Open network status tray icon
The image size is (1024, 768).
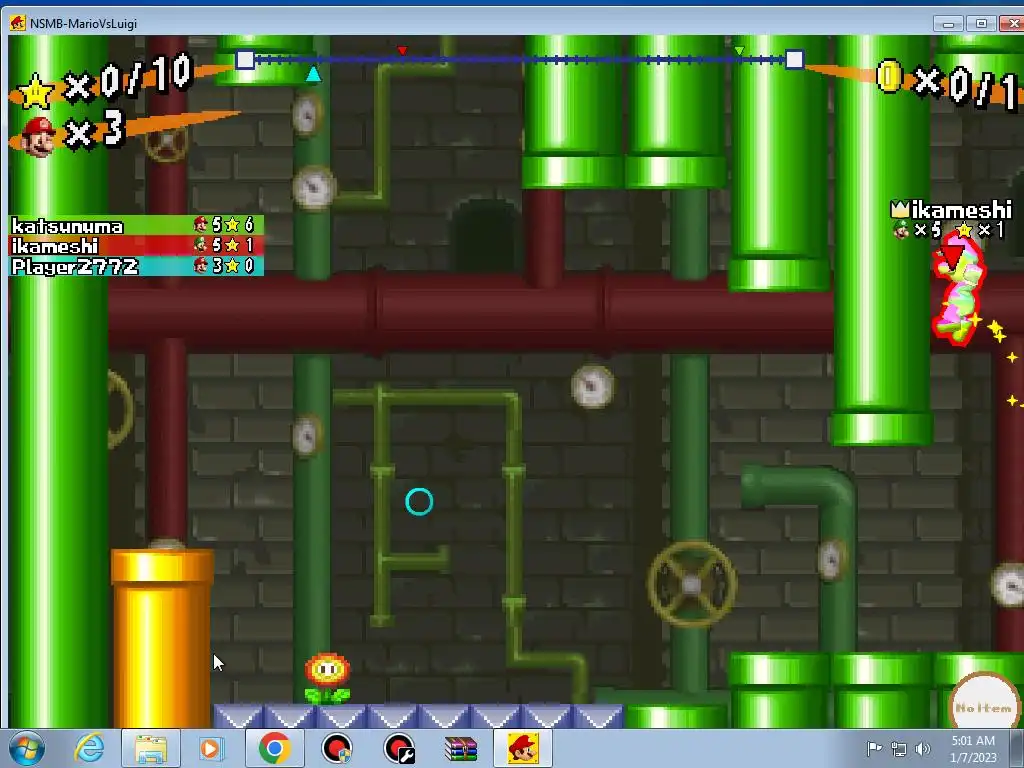tap(899, 749)
